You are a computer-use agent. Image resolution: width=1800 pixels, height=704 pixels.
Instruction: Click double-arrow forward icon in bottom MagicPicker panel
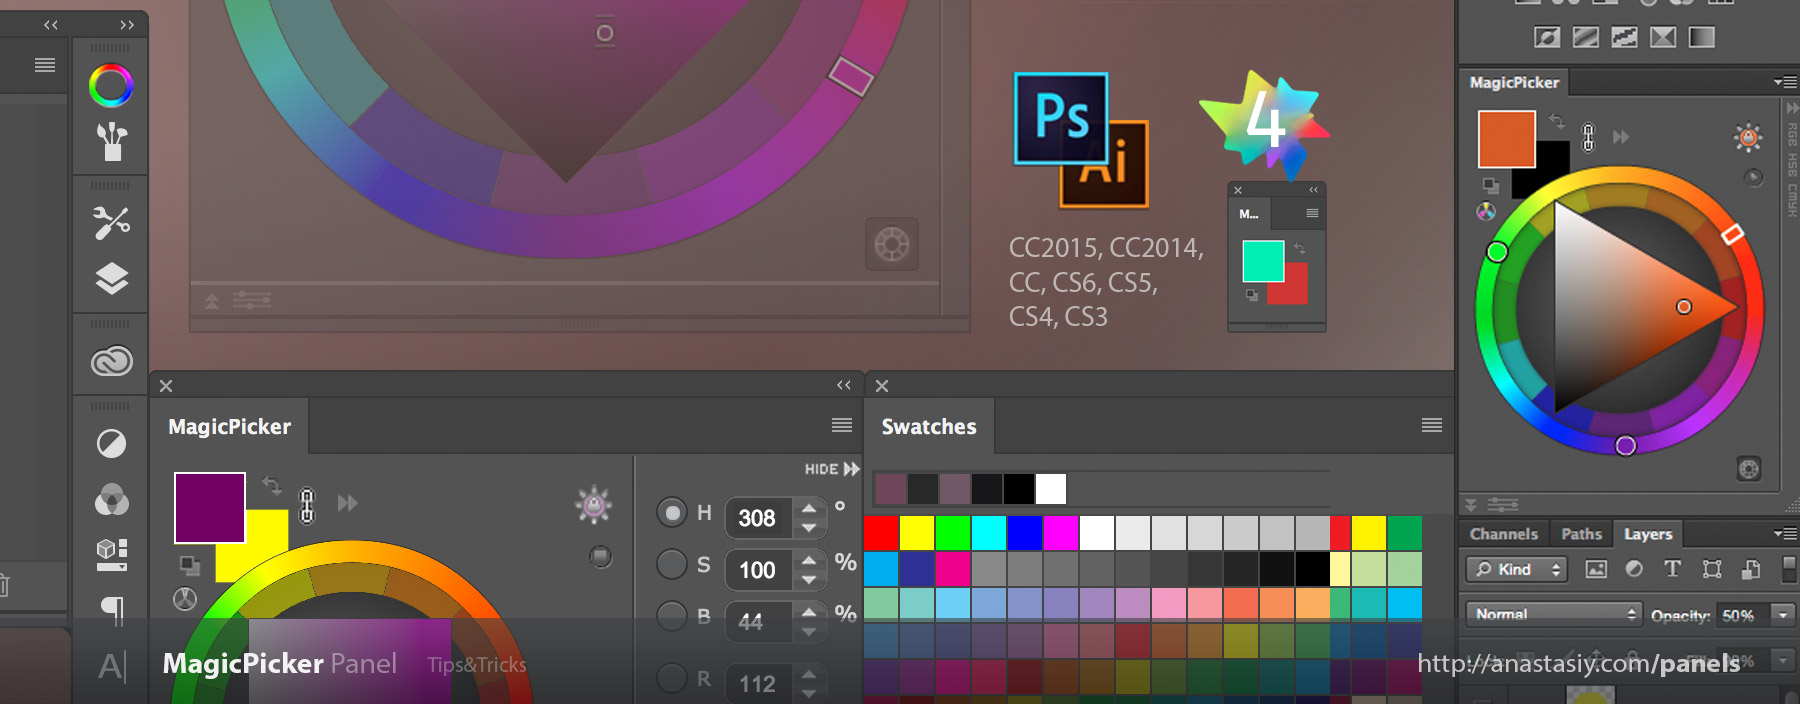tap(347, 503)
